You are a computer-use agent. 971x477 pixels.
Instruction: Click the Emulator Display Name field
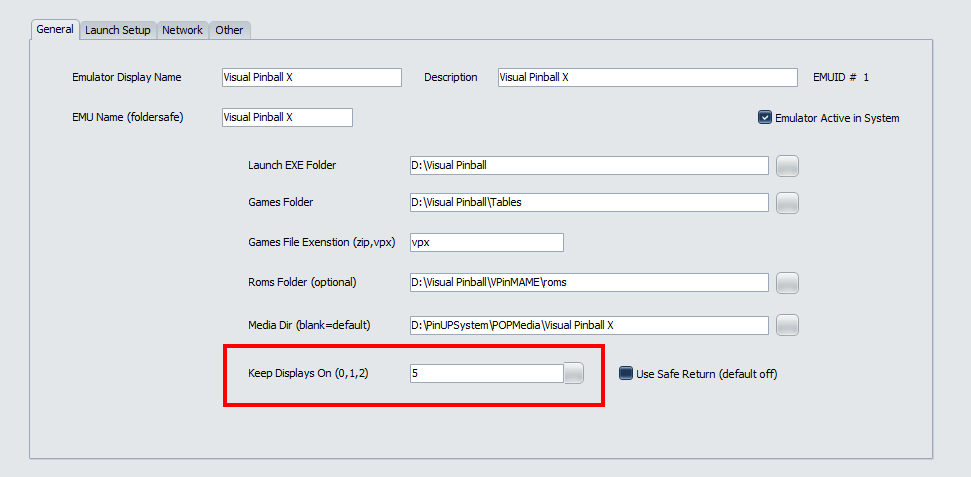coord(311,78)
